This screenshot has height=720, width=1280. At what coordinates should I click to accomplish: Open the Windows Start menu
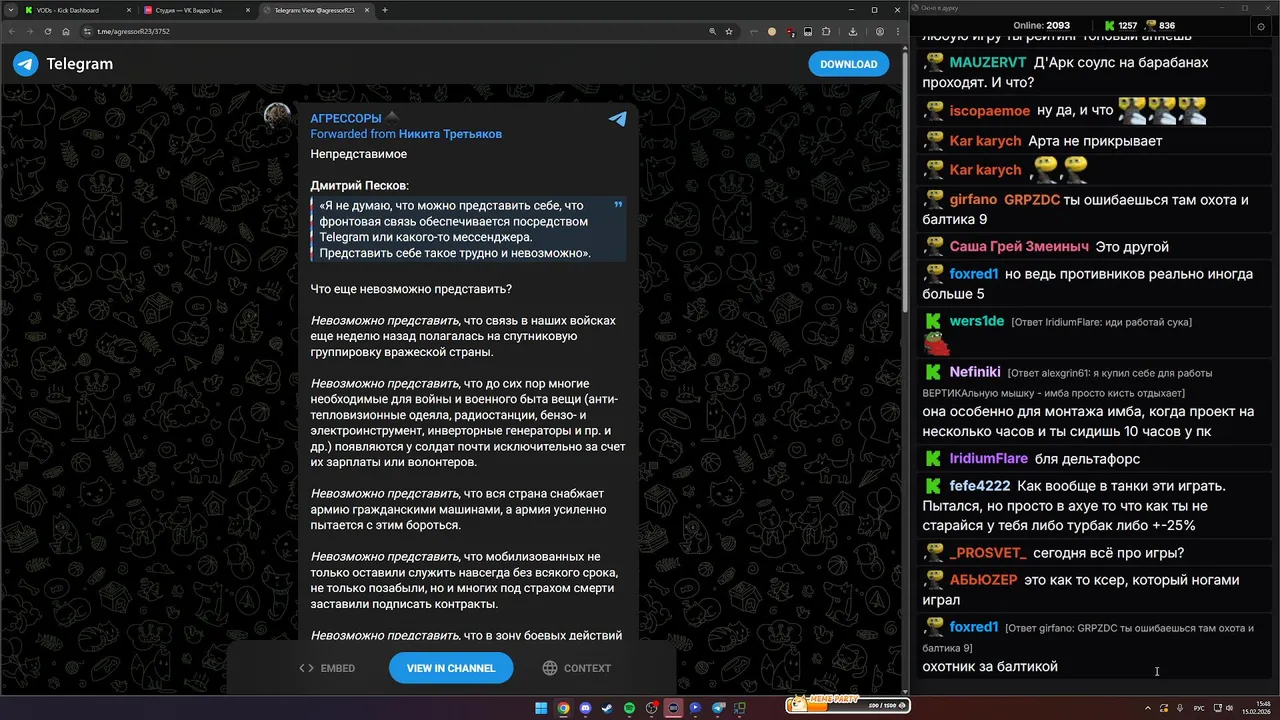point(541,708)
